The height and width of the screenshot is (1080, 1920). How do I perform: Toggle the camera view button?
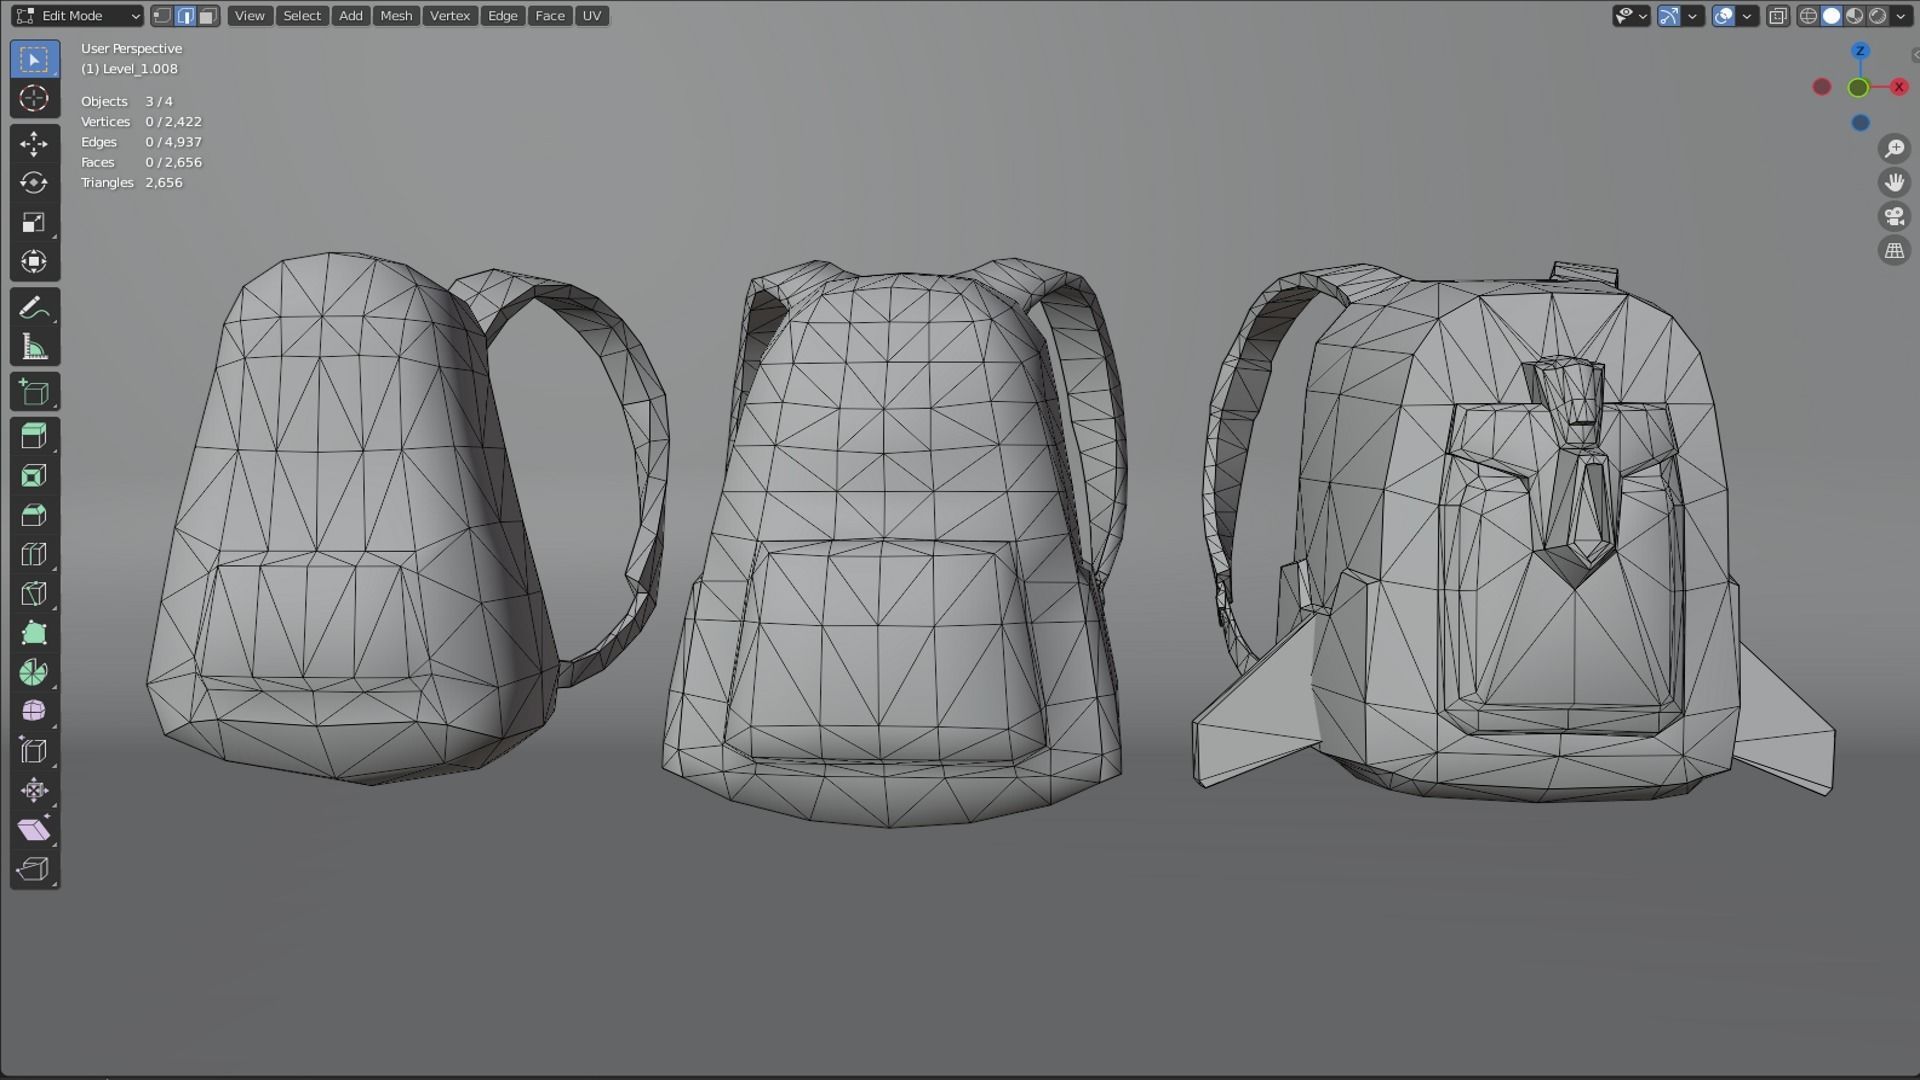point(1894,217)
